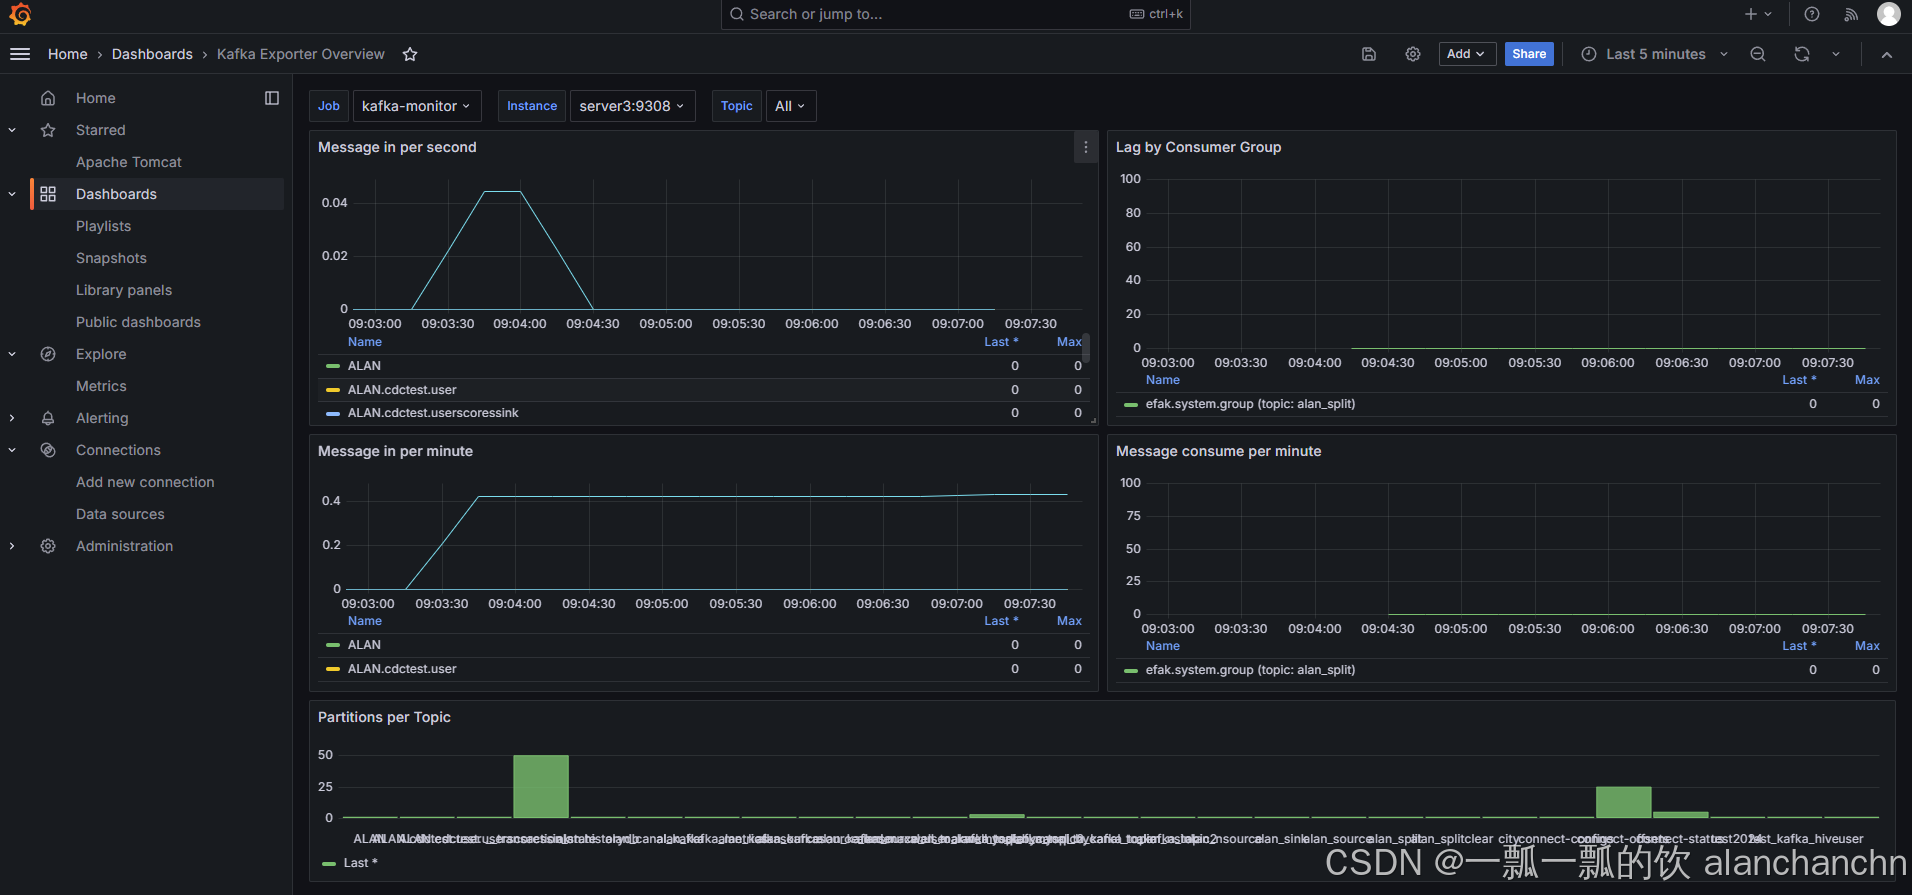Screen dimensions: 1912x895
Task: Open Playlists in sidebar
Action: click(x=103, y=226)
